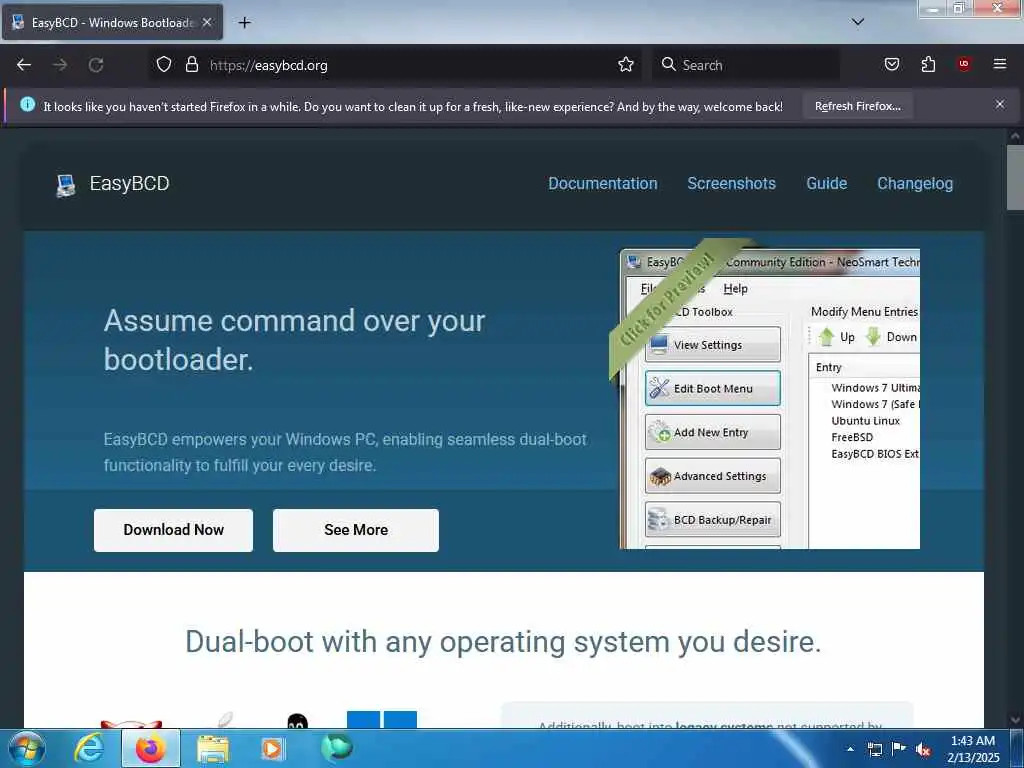Open the uBlock Origin extension icon
This screenshot has height=768, width=1024.
964,65
